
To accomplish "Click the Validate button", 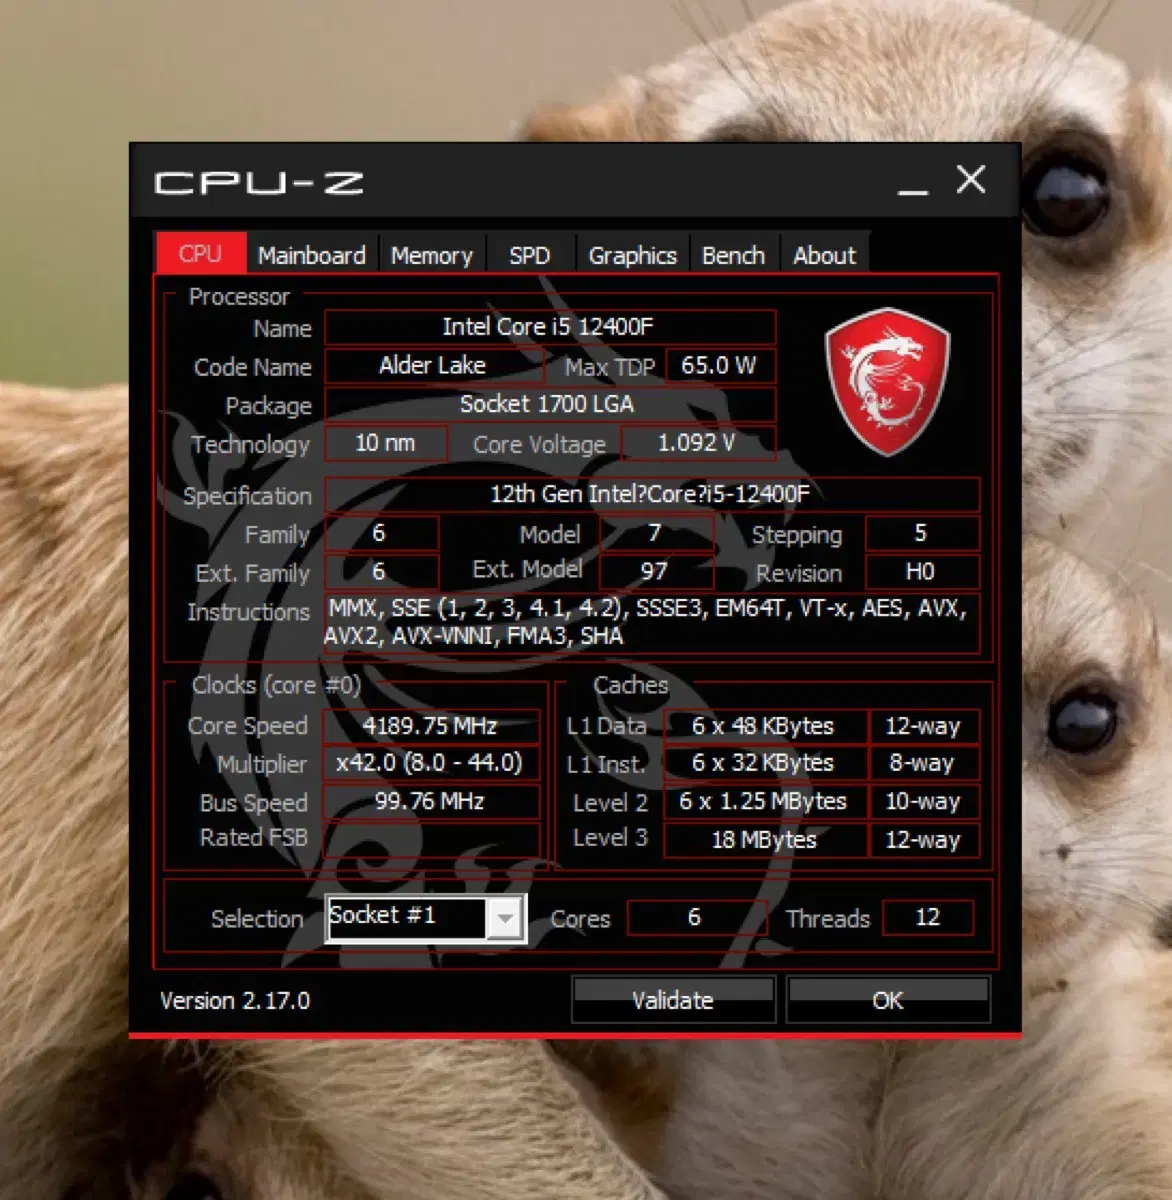I will tap(672, 1000).
